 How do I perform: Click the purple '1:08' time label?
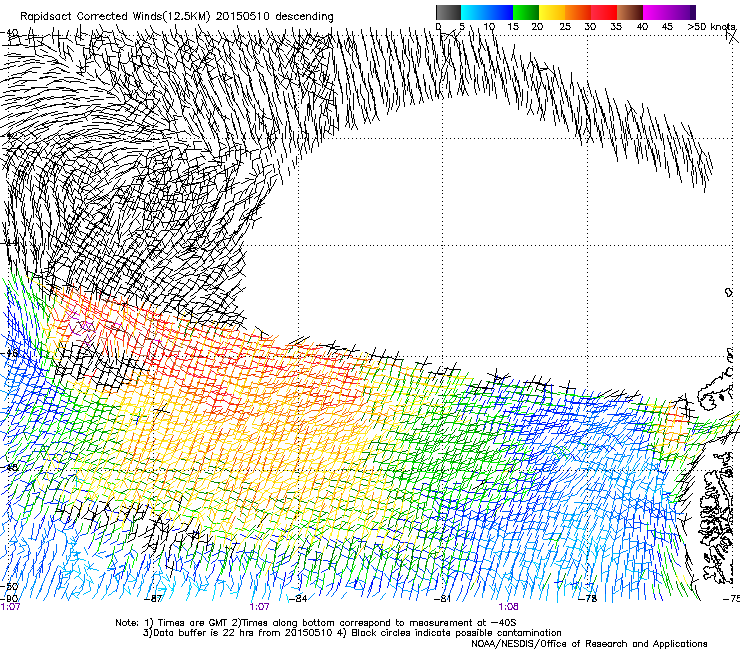tap(508, 607)
